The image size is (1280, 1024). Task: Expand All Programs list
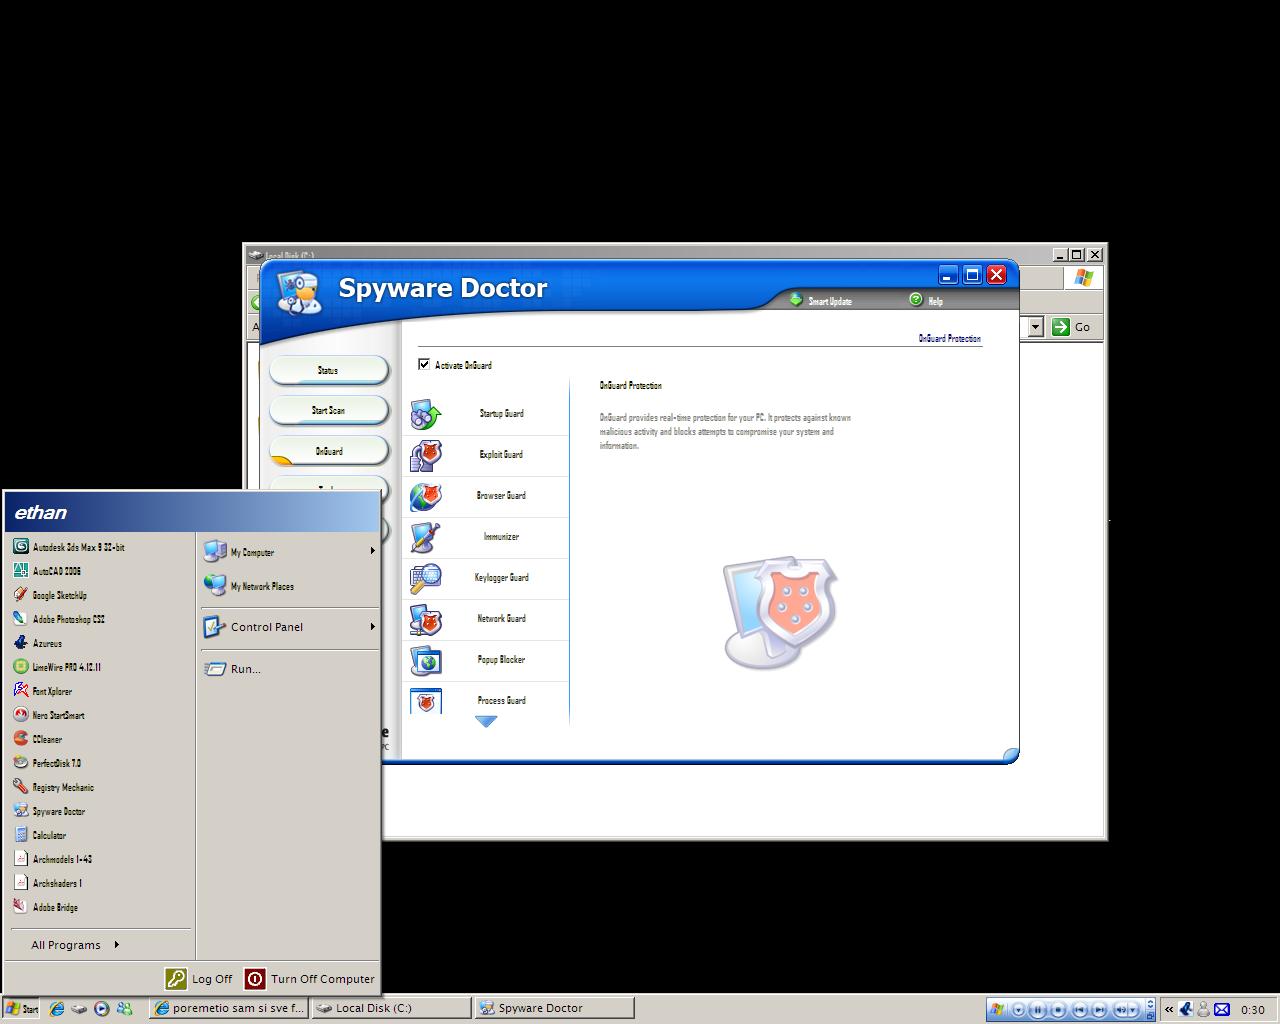click(x=76, y=945)
